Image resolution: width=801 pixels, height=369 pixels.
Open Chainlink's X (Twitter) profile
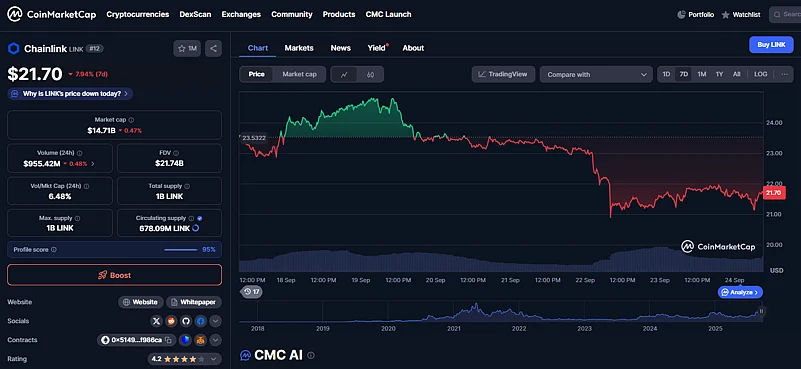coord(157,321)
